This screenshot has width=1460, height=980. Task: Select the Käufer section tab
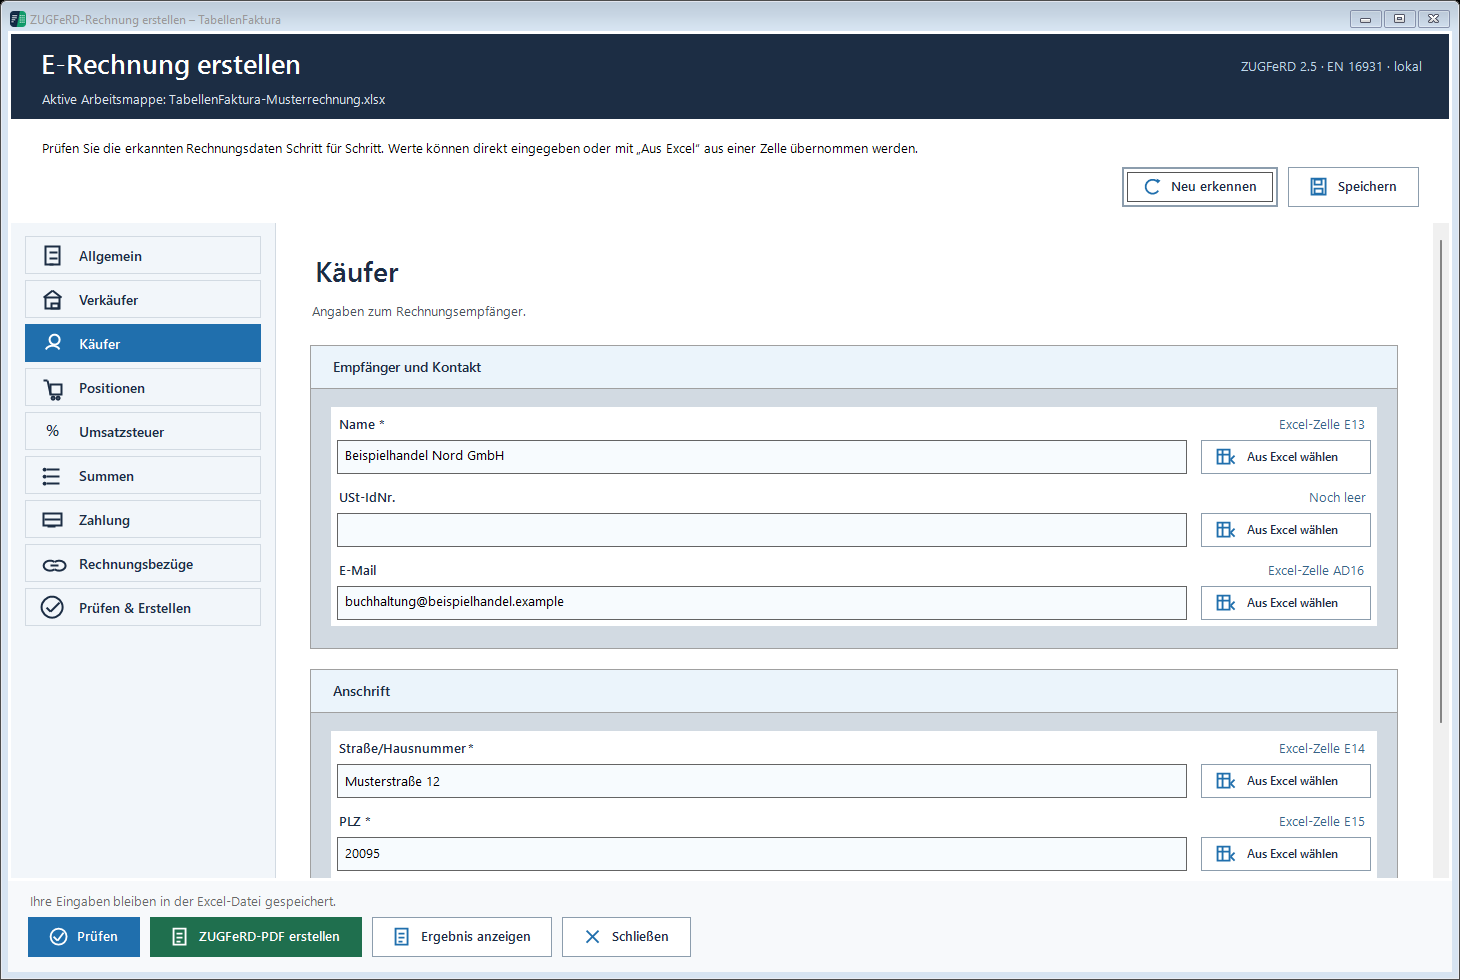143,343
